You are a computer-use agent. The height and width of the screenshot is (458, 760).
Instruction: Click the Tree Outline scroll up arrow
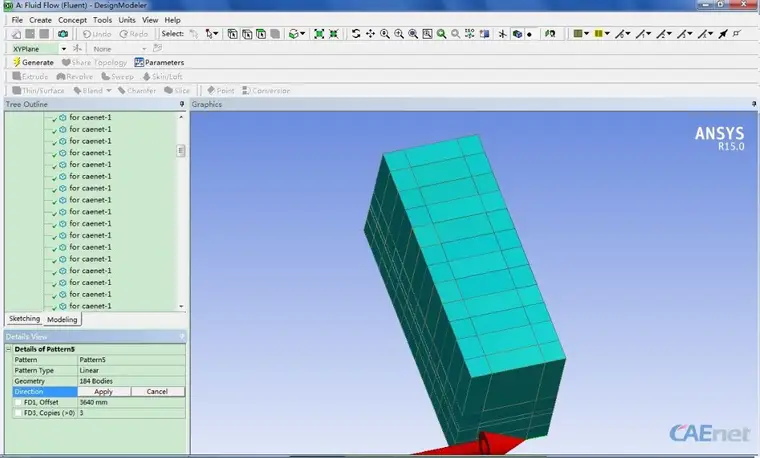181,117
